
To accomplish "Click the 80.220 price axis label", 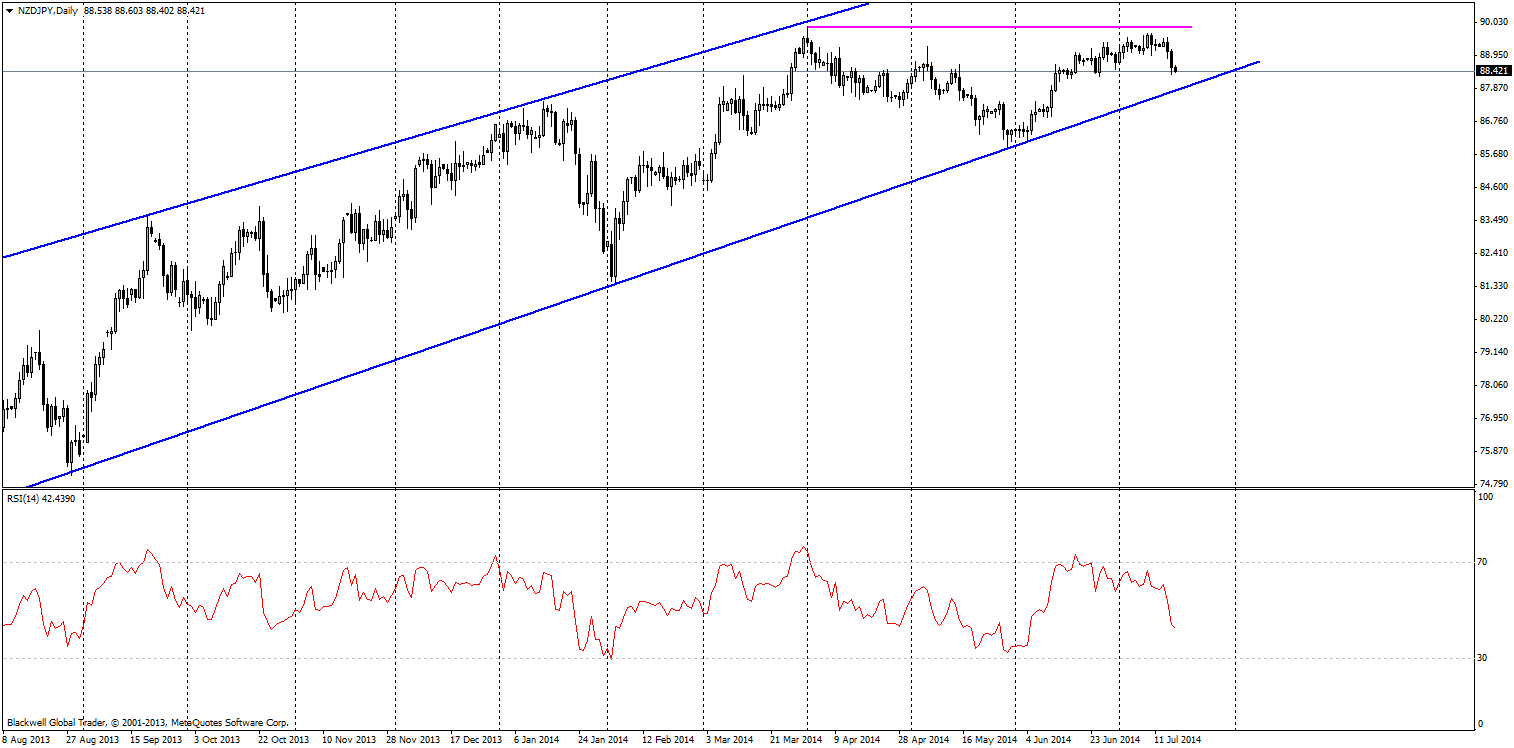I will coord(1493,319).
